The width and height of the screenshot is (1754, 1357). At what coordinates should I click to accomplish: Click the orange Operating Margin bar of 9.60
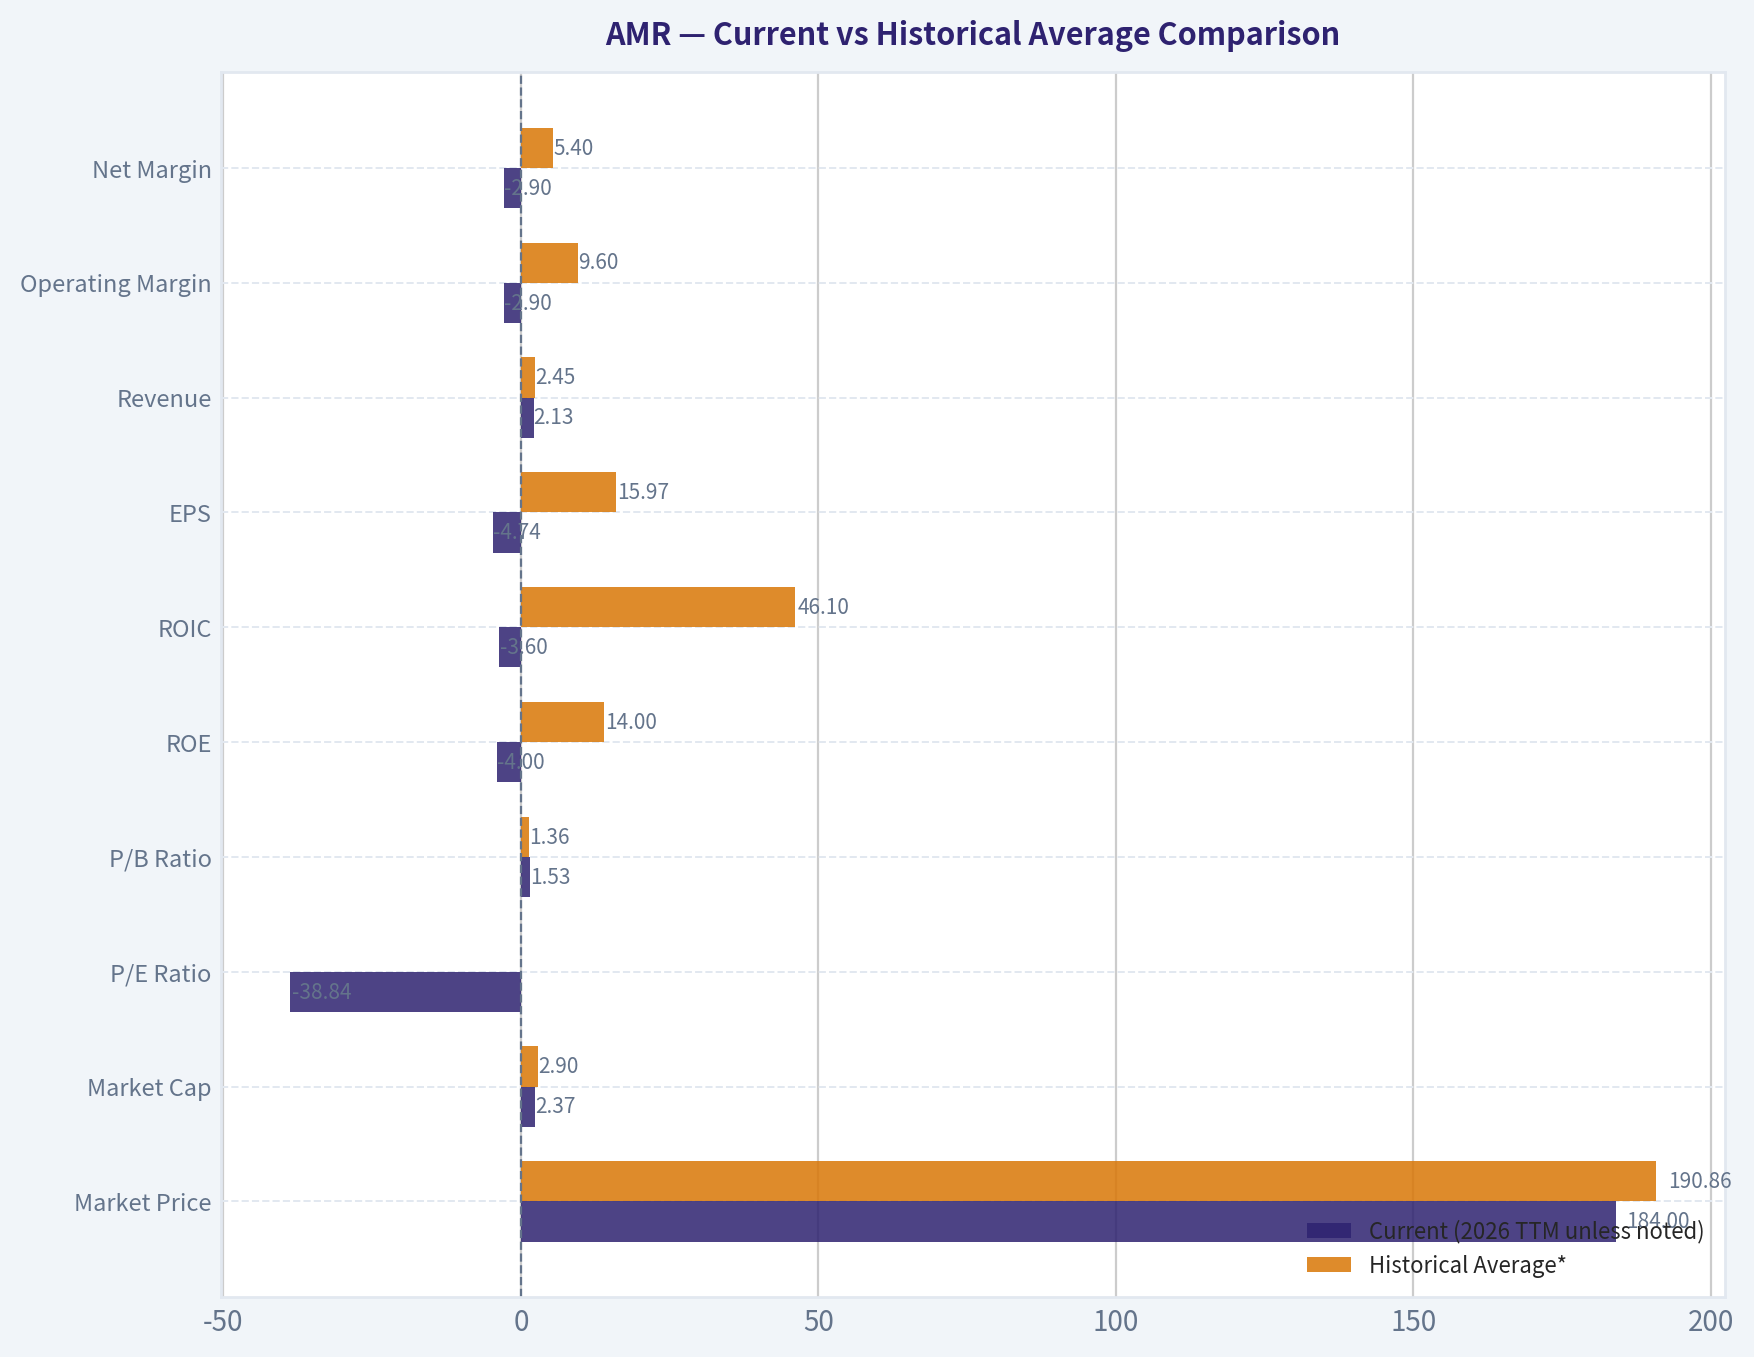549,263
